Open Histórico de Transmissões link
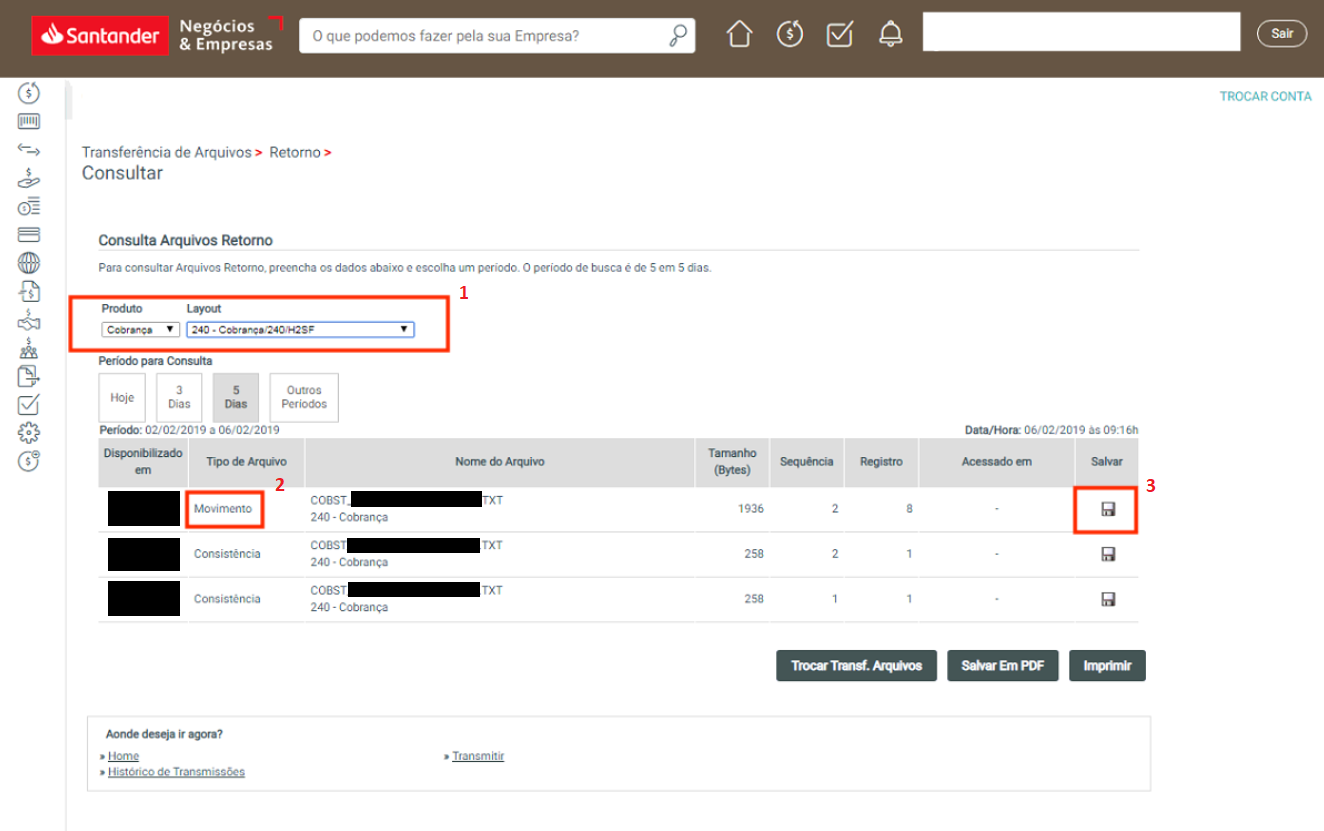This screenshot has width=1324, height=831. click(176, 772)
